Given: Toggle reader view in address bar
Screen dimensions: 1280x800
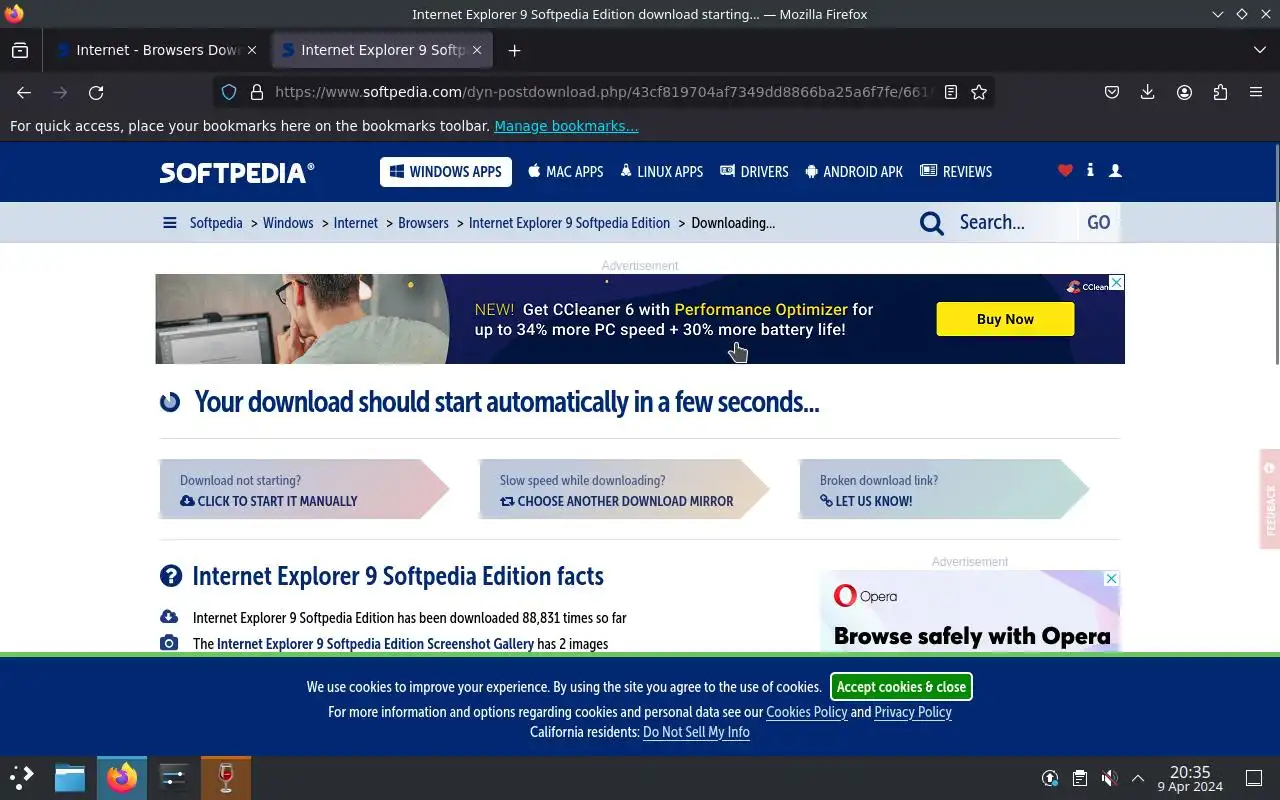Looking at the screenshot, I should (951, 92).
